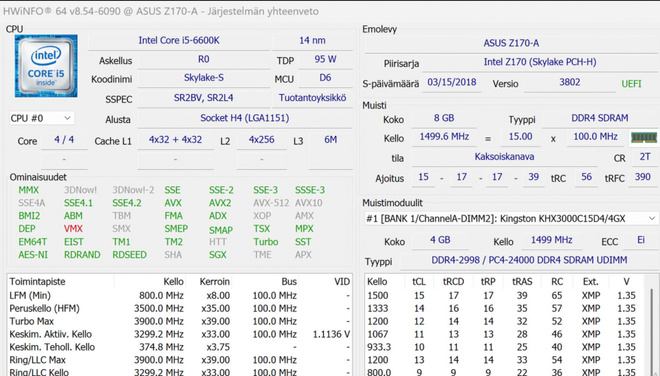Click the HWiNFO window title bar
Screen dimensions: 660x376
330,11
